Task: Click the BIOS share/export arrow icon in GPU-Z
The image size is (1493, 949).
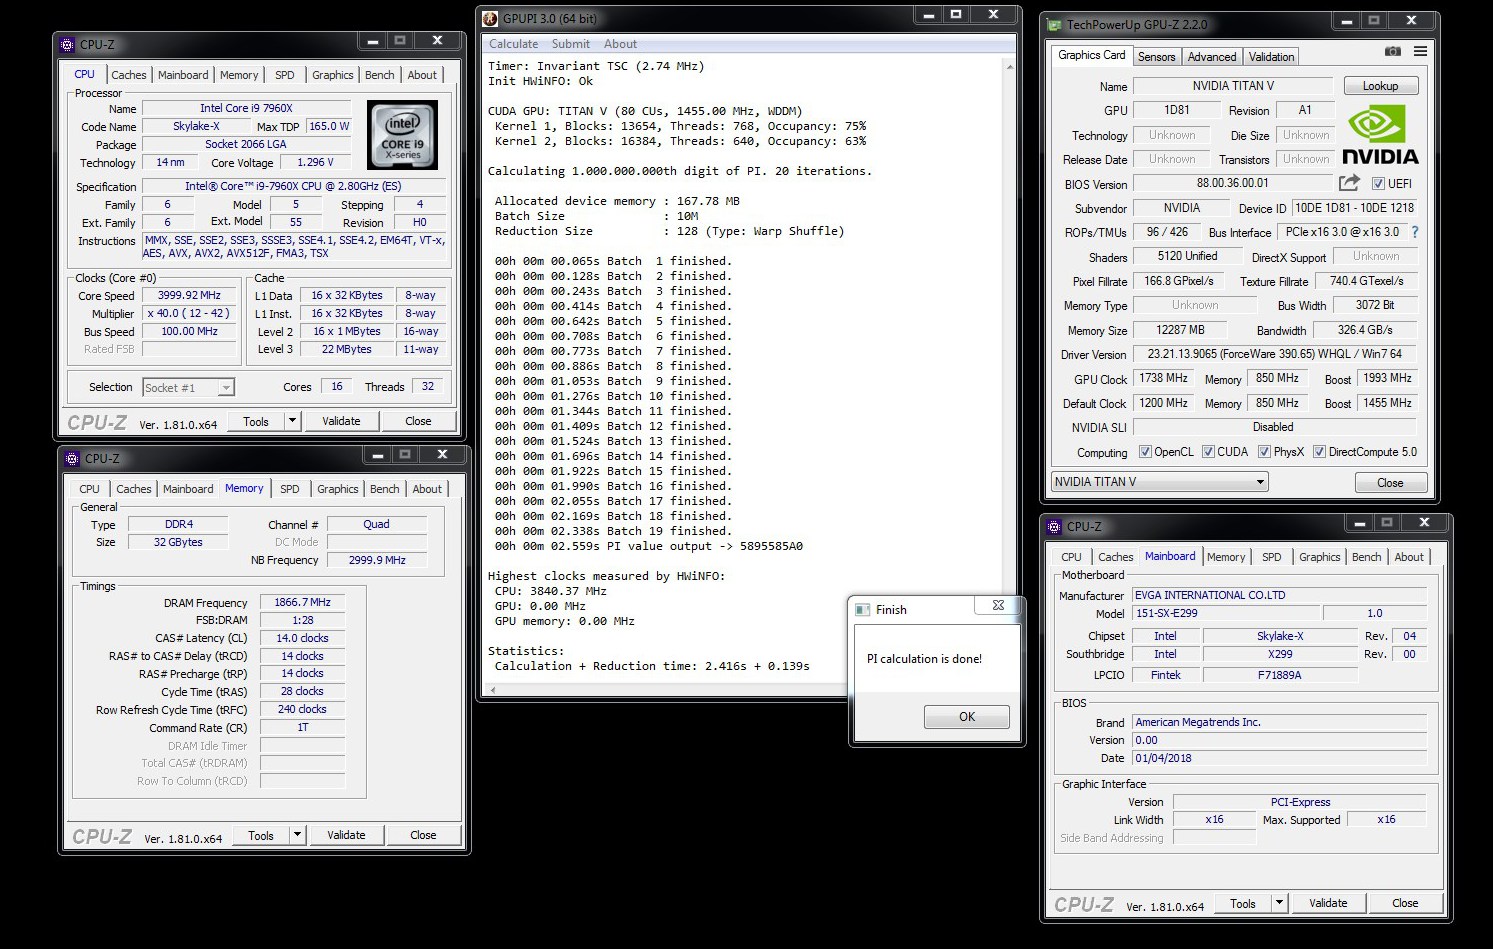Action: [x=1349, y=183]
